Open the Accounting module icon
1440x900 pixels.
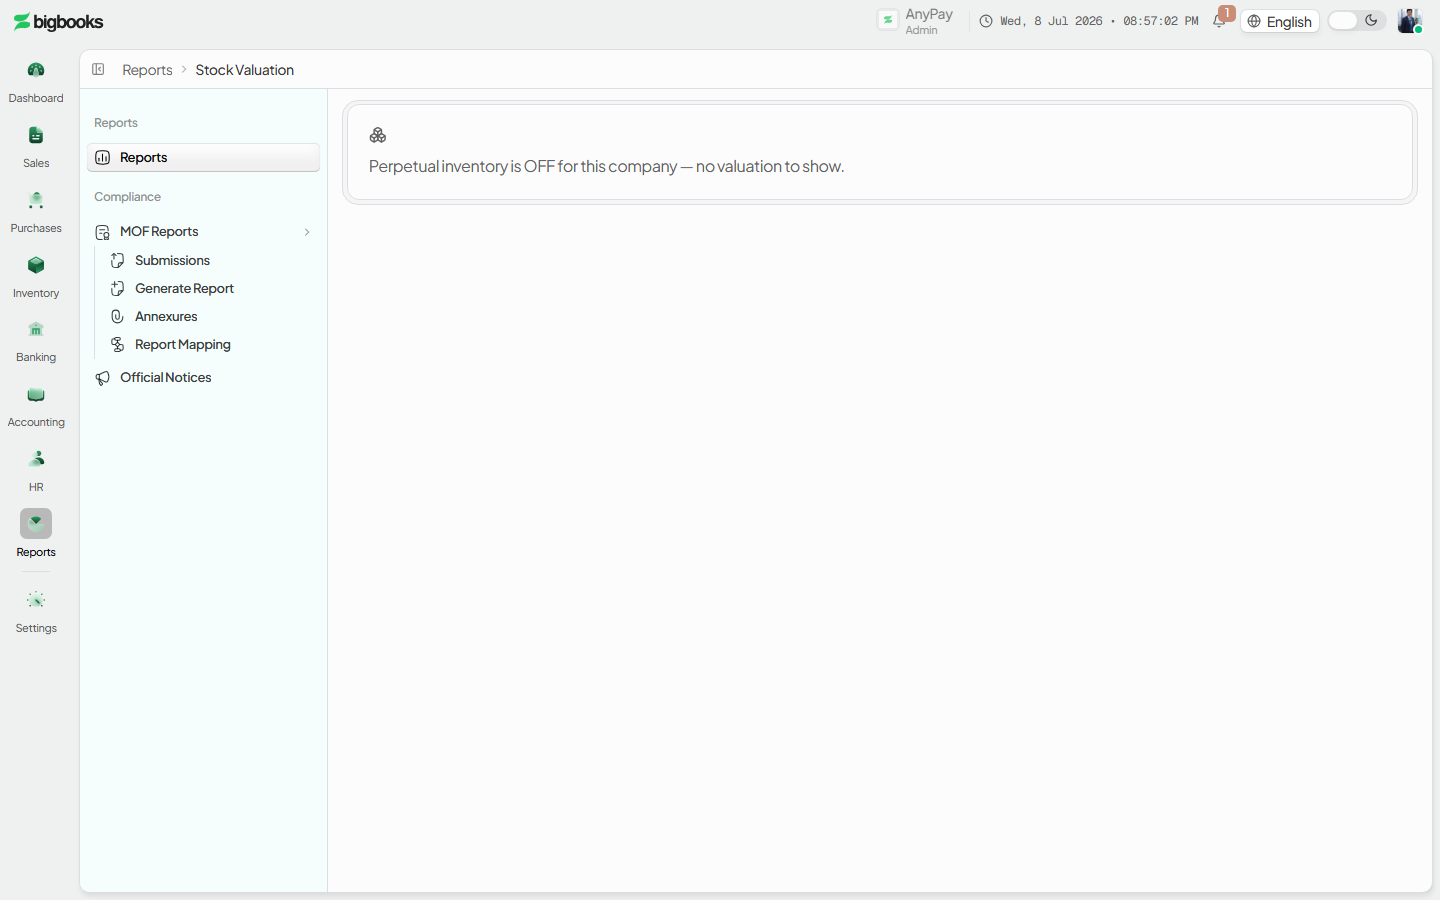pyautogui.click(x=36, y=394)
